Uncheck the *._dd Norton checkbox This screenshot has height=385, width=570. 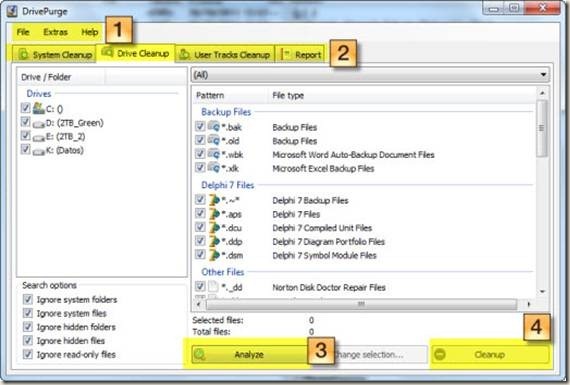coord(200,286)
